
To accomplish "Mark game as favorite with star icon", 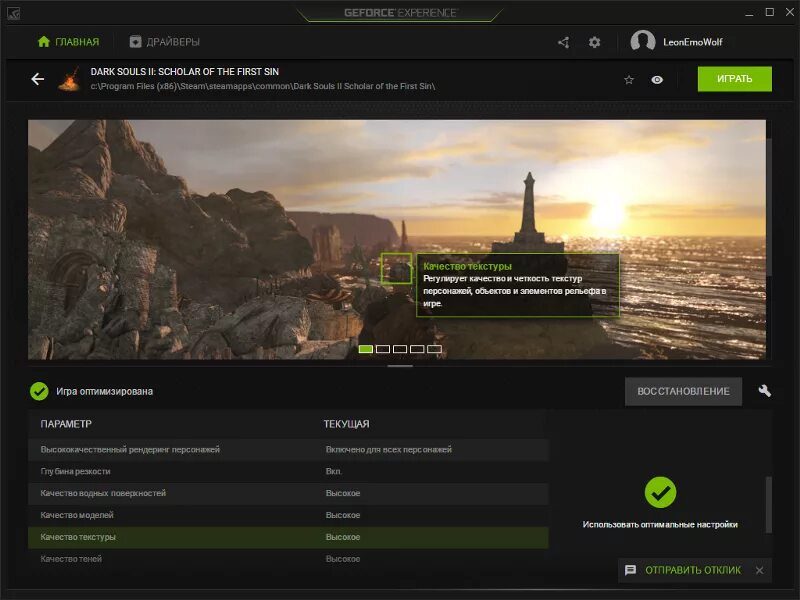I will (629, 80).
